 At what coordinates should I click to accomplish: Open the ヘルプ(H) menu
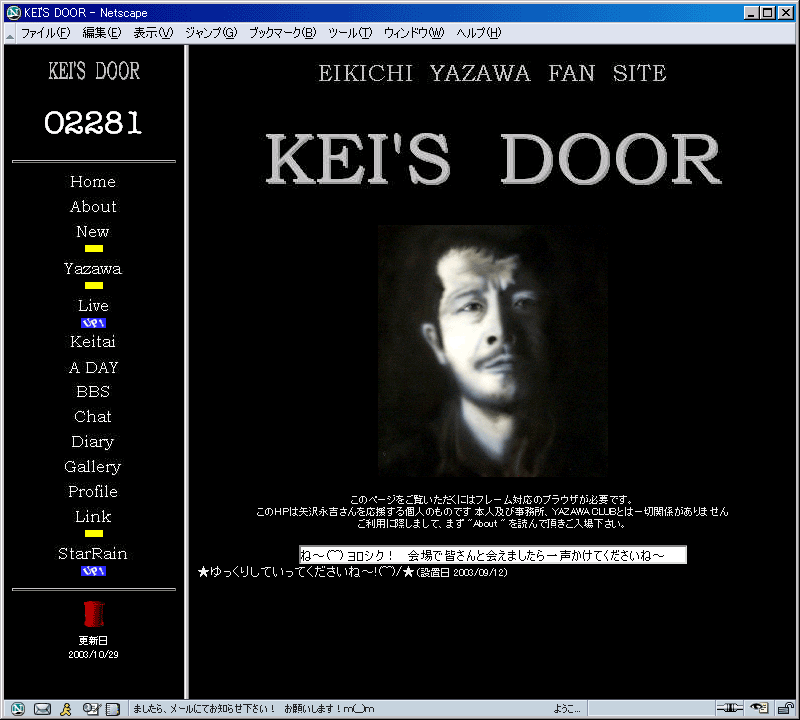click(x=479, y=33)
